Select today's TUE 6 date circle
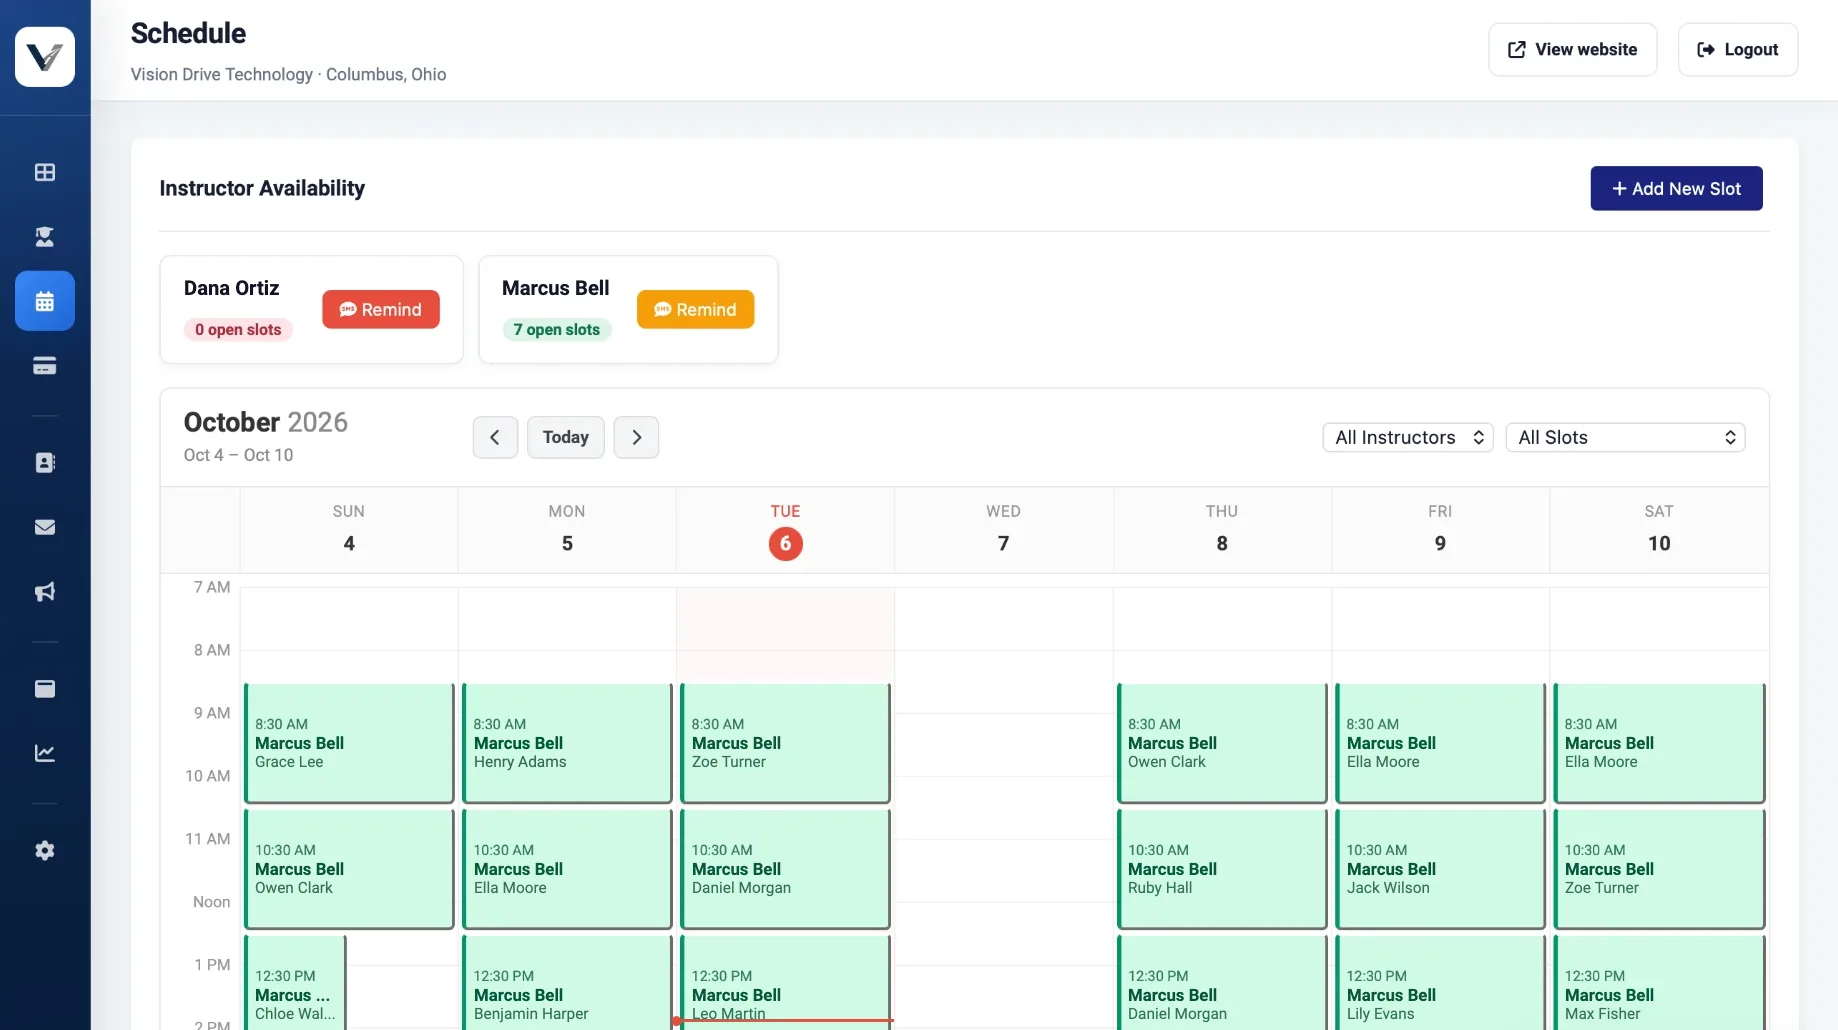This screenshot has height=1030, width=1838. [x=786, y=544]
